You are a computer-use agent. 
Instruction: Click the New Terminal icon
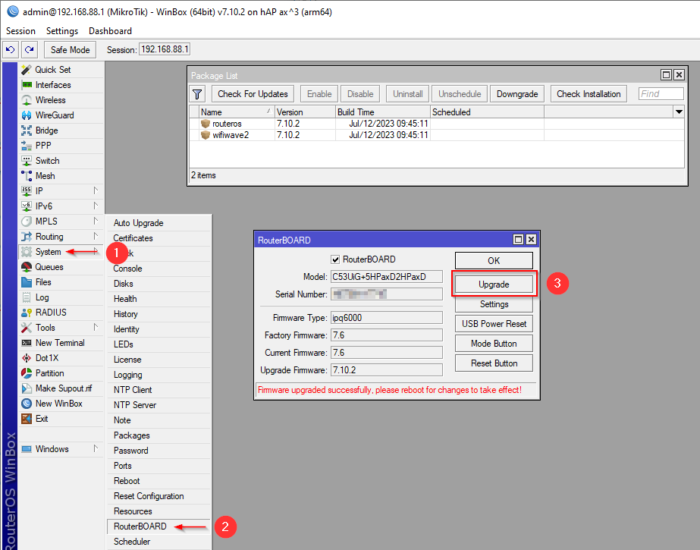(27, 343)
